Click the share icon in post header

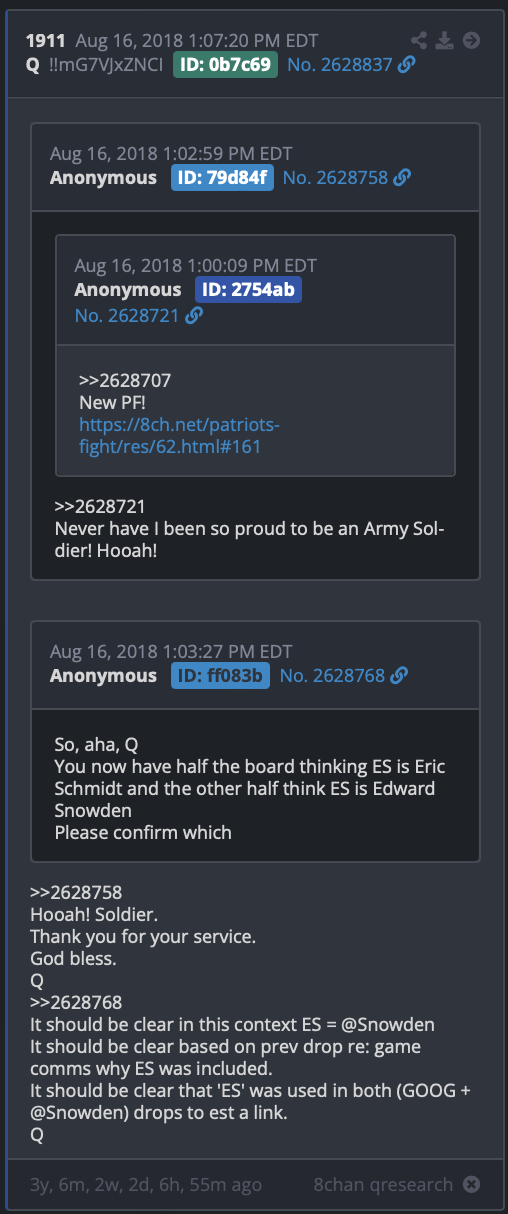click(420, 41)
